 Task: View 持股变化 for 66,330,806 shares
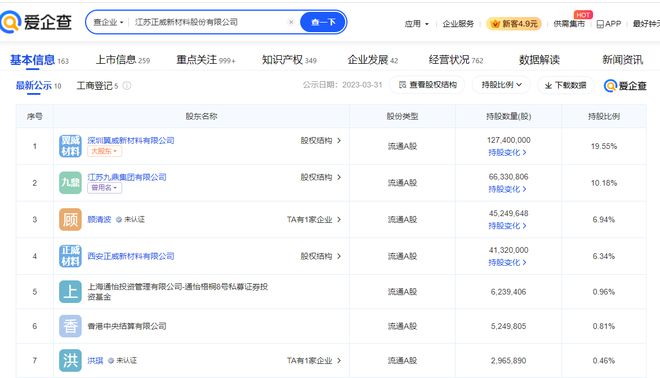(507, 189)
